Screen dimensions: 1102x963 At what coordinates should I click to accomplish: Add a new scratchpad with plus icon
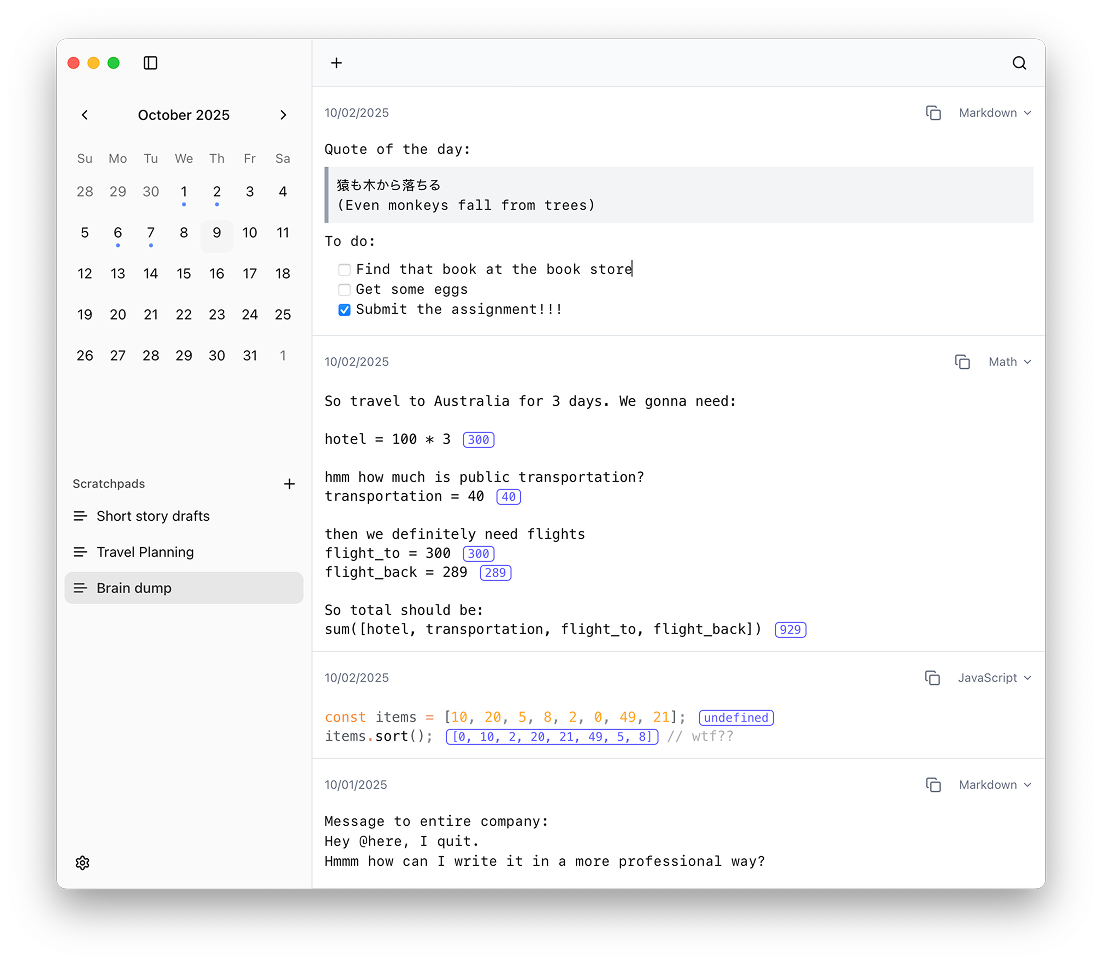[289, 484]
